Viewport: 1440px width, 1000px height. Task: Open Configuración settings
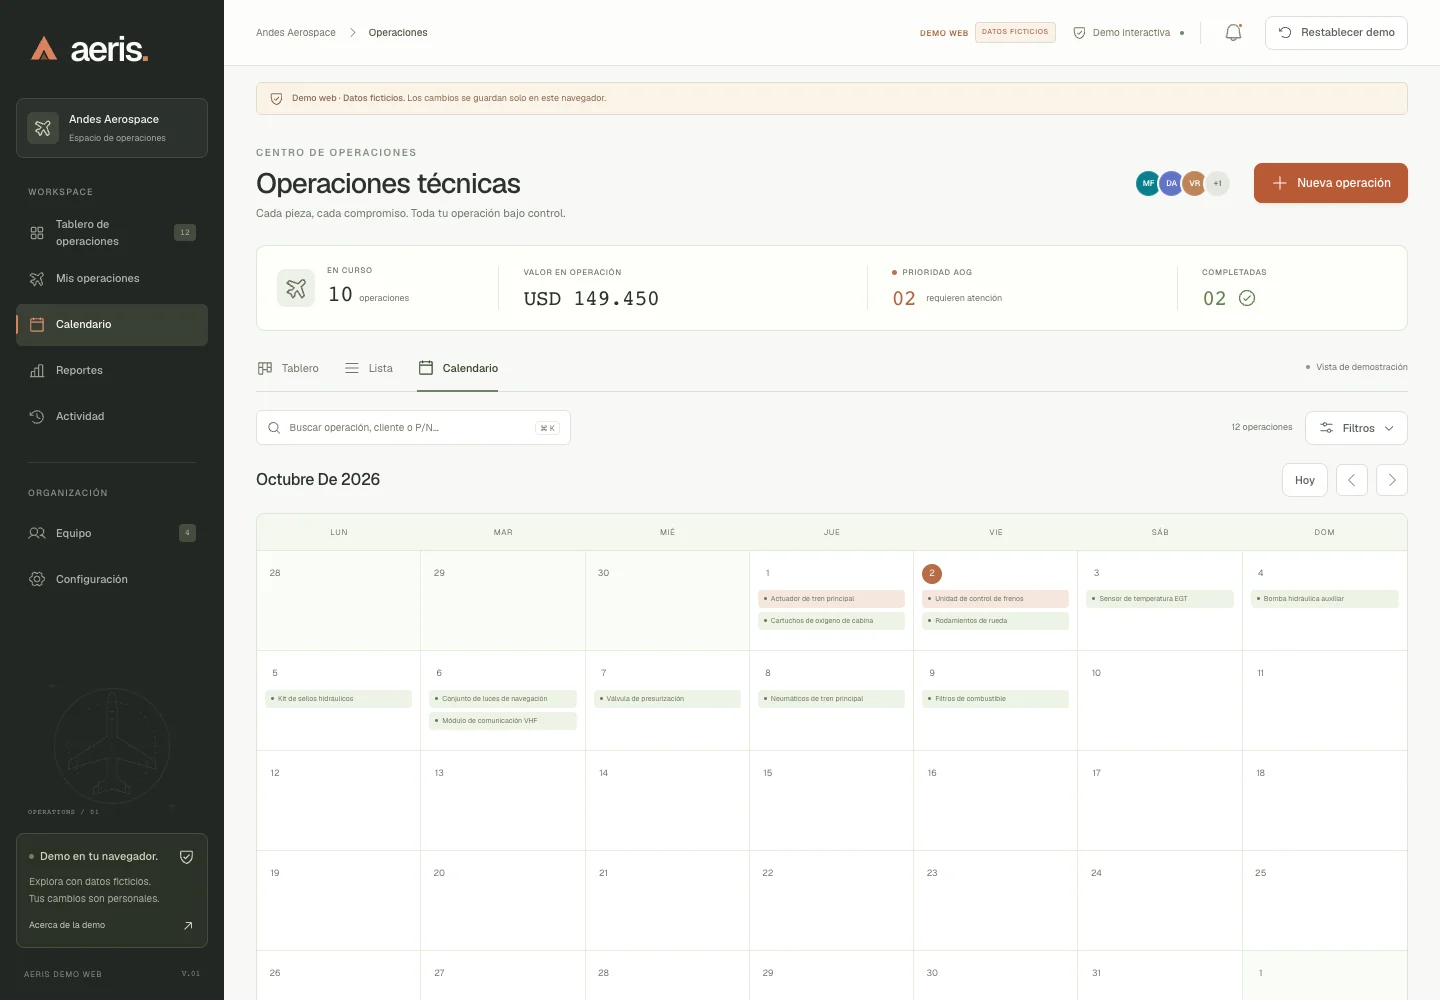pyautogui.click(x=112, y=580)
